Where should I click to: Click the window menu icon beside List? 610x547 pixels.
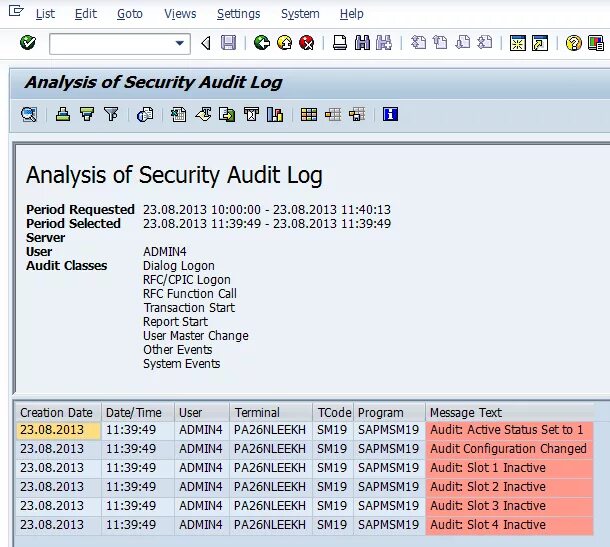[x=16, y=12]
